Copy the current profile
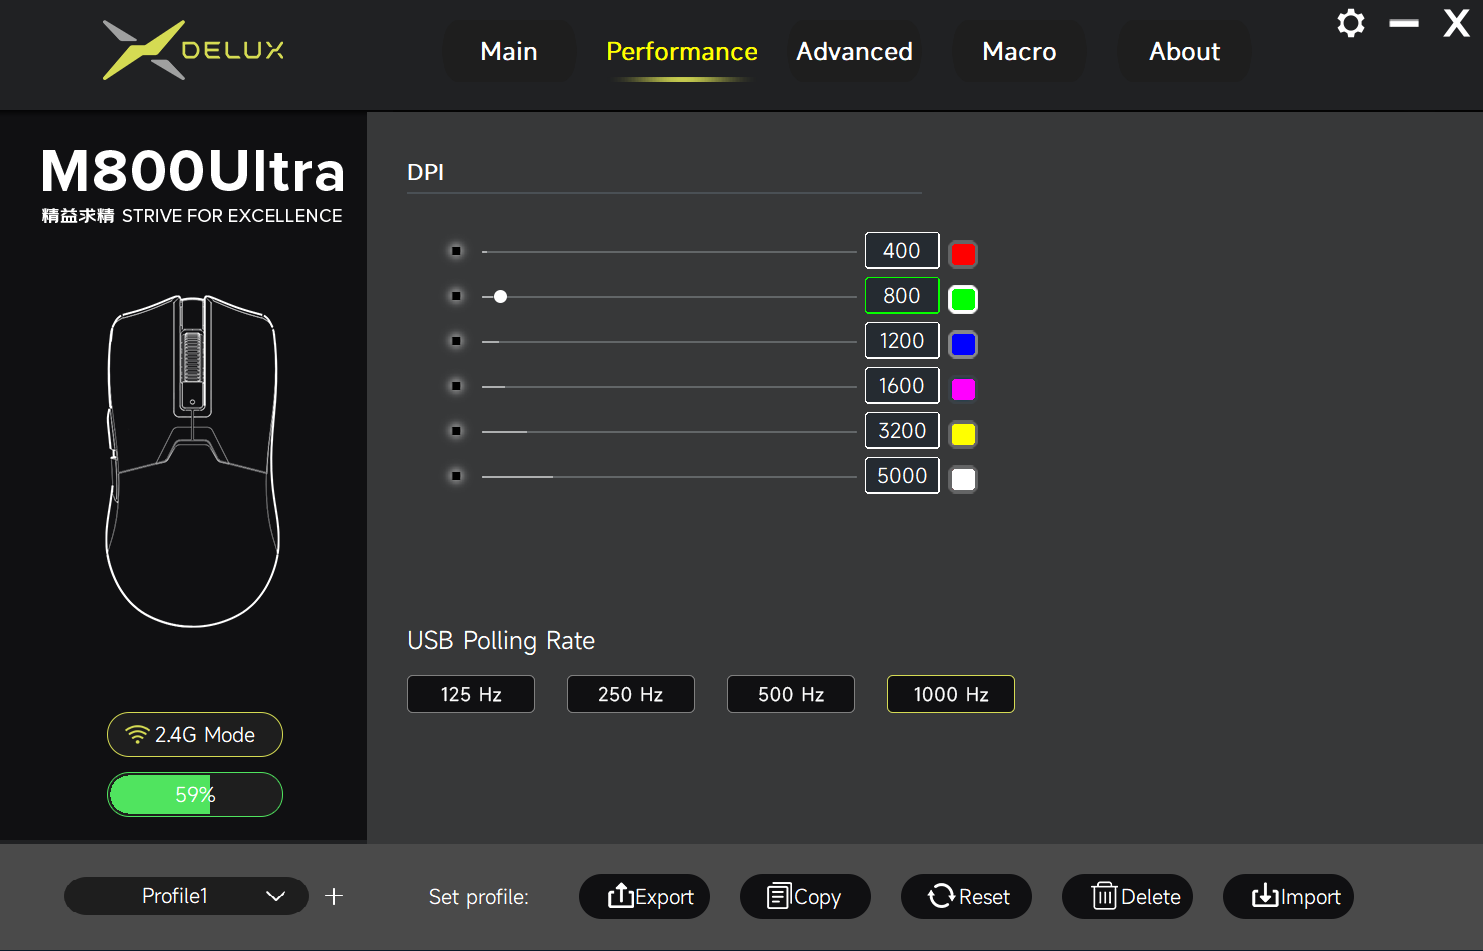 click(x=805, y=896)
